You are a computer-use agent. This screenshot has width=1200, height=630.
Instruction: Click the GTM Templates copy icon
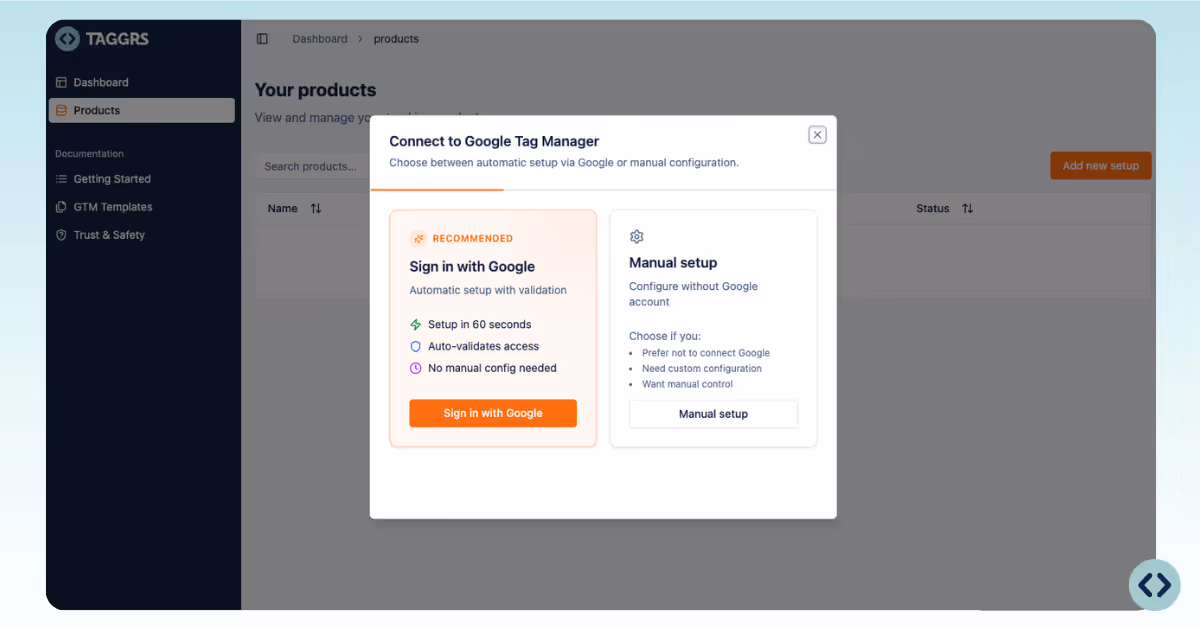pos(62,207)
